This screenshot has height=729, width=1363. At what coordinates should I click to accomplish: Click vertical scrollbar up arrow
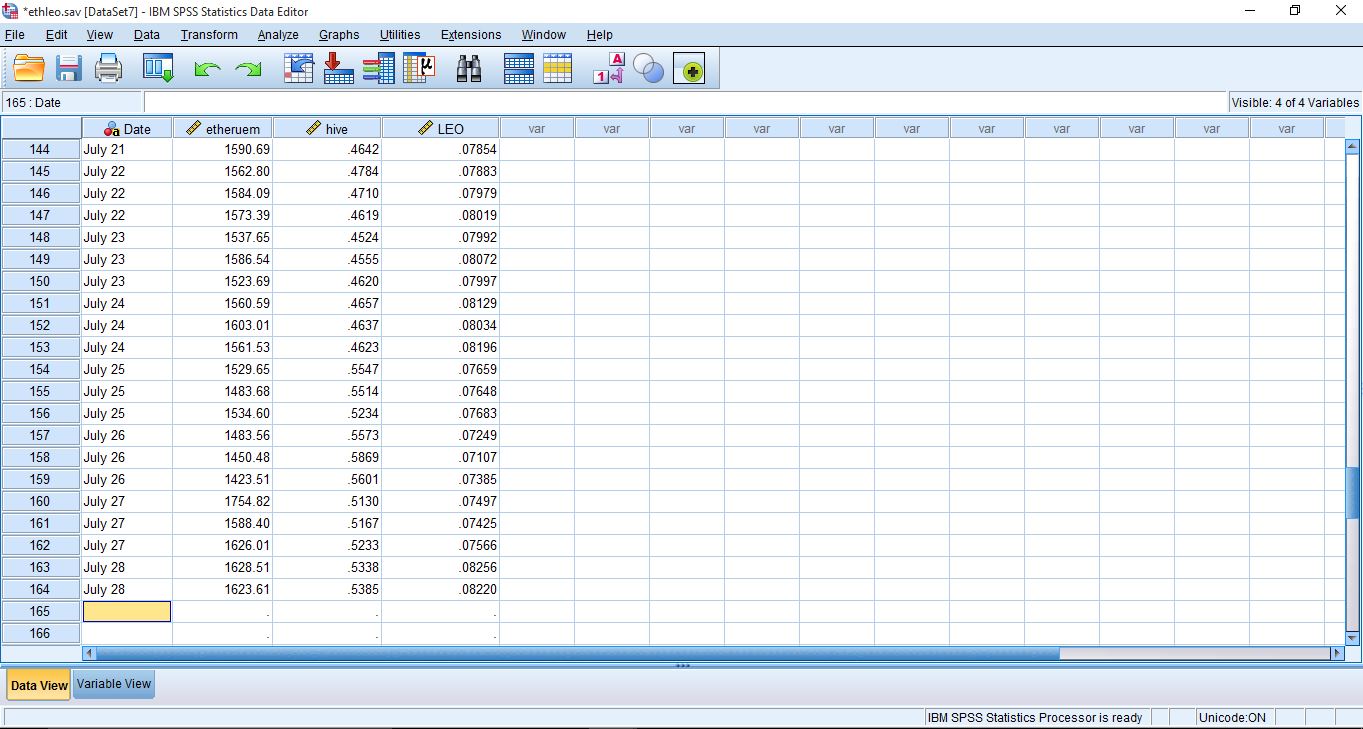1353,147
